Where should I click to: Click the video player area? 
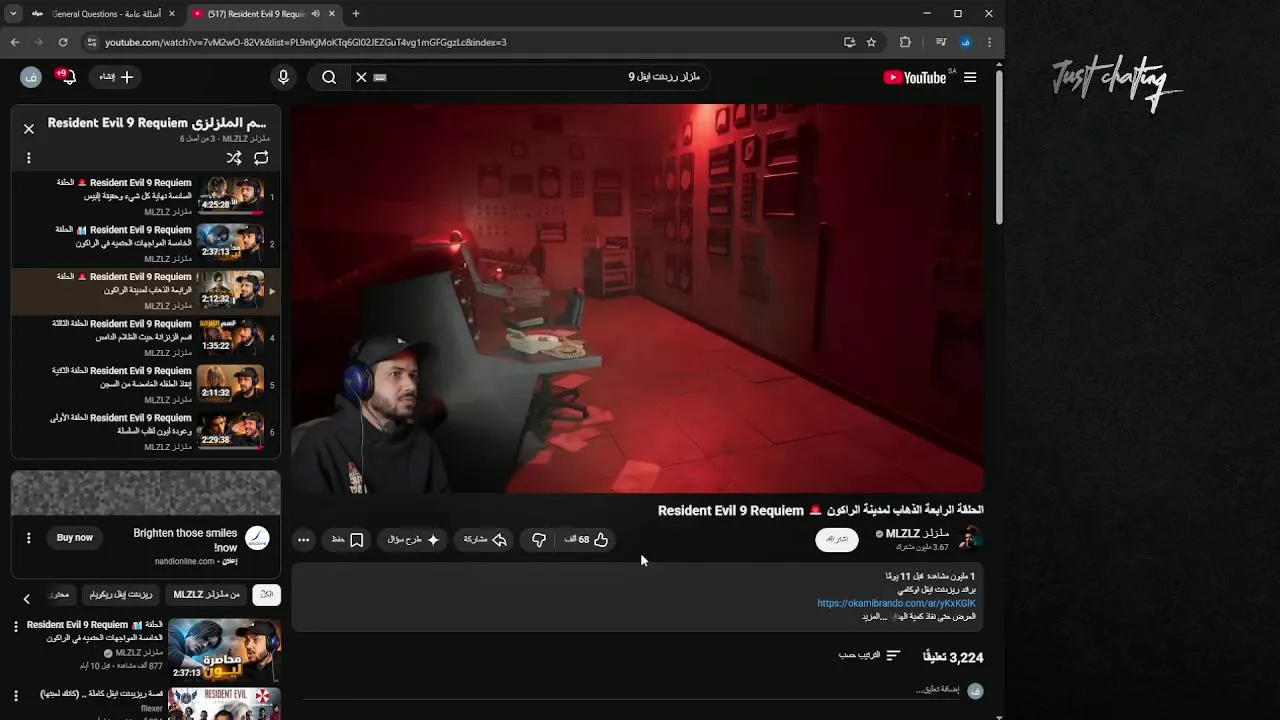pyautogui.click(x=637, y=298)
